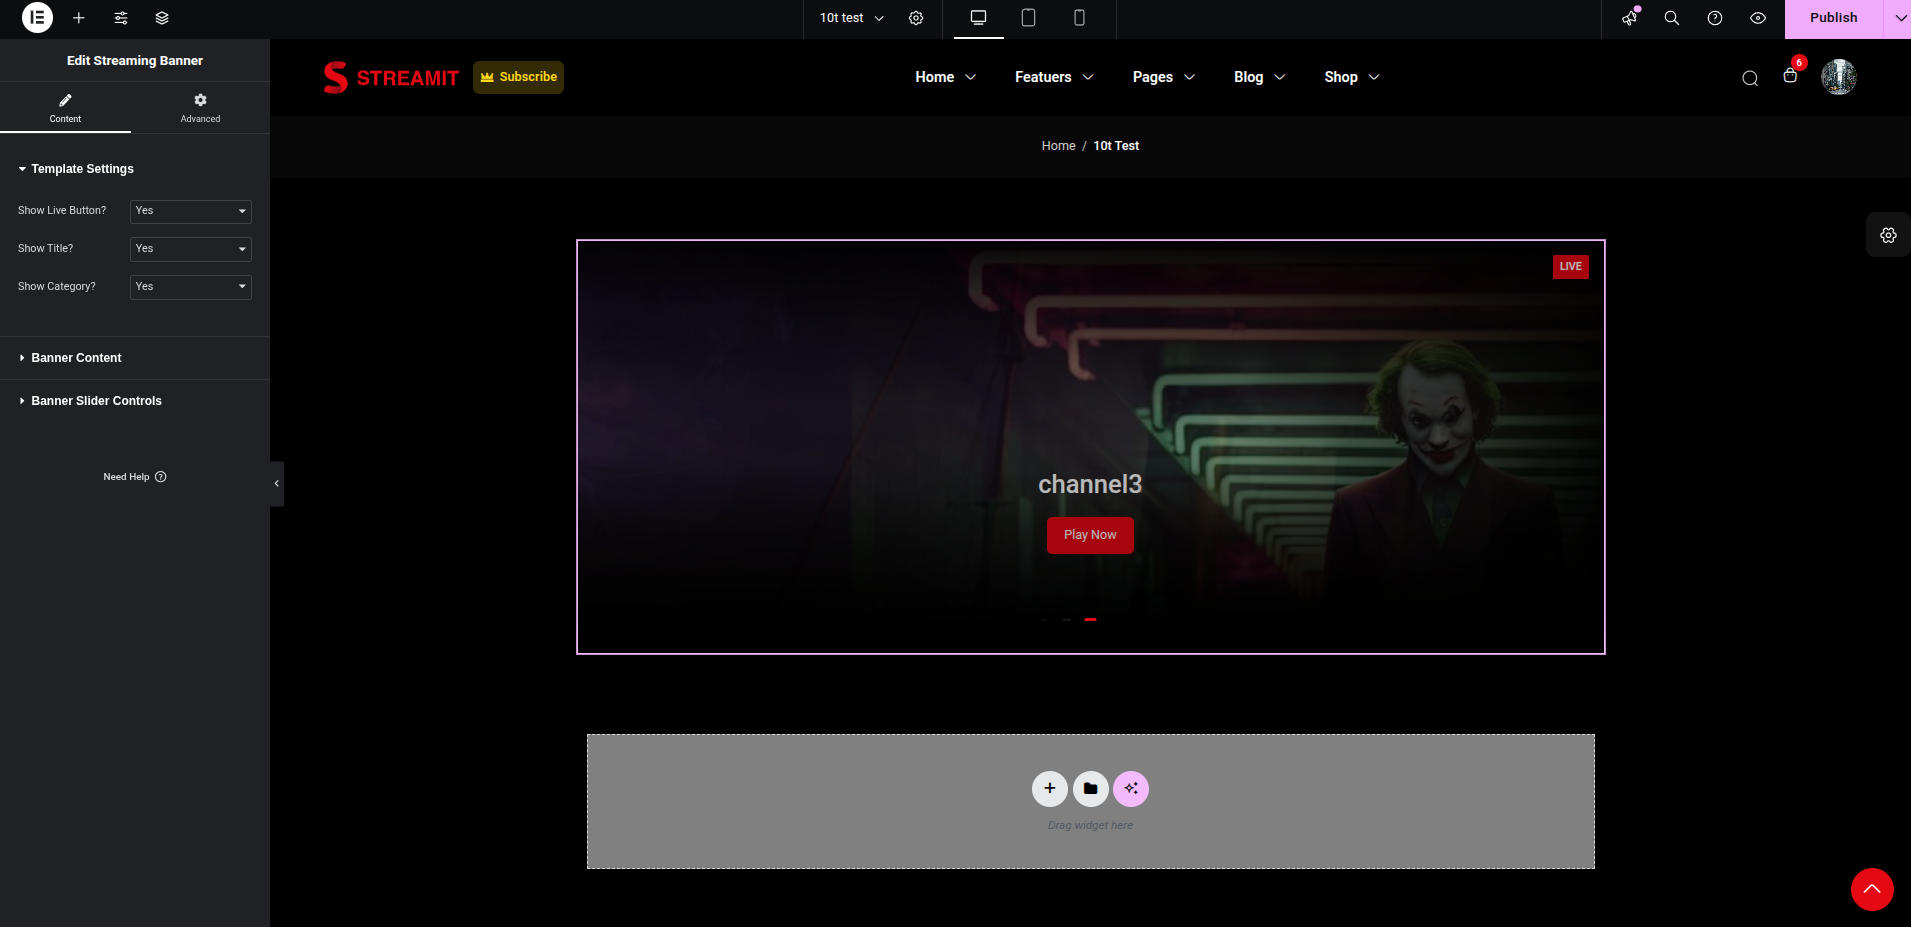This screenshot has height=927, width=1911.
Task: Open the Blog menu
Action: pyautogui.click(x=1259, y=77)
